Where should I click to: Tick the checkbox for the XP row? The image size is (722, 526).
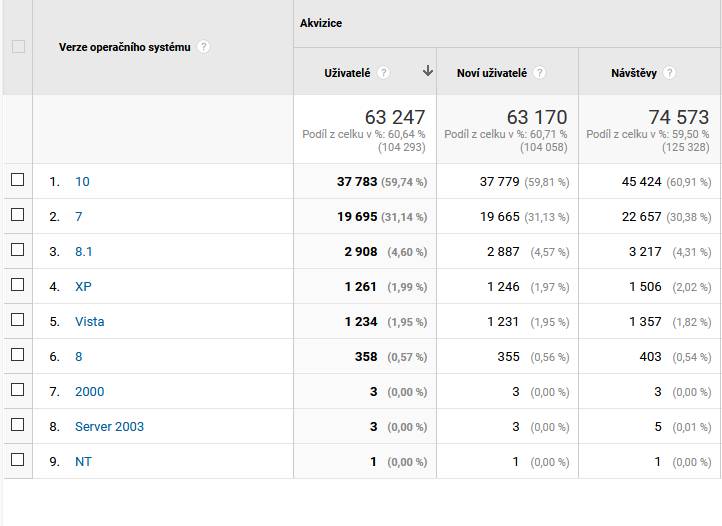17,285
